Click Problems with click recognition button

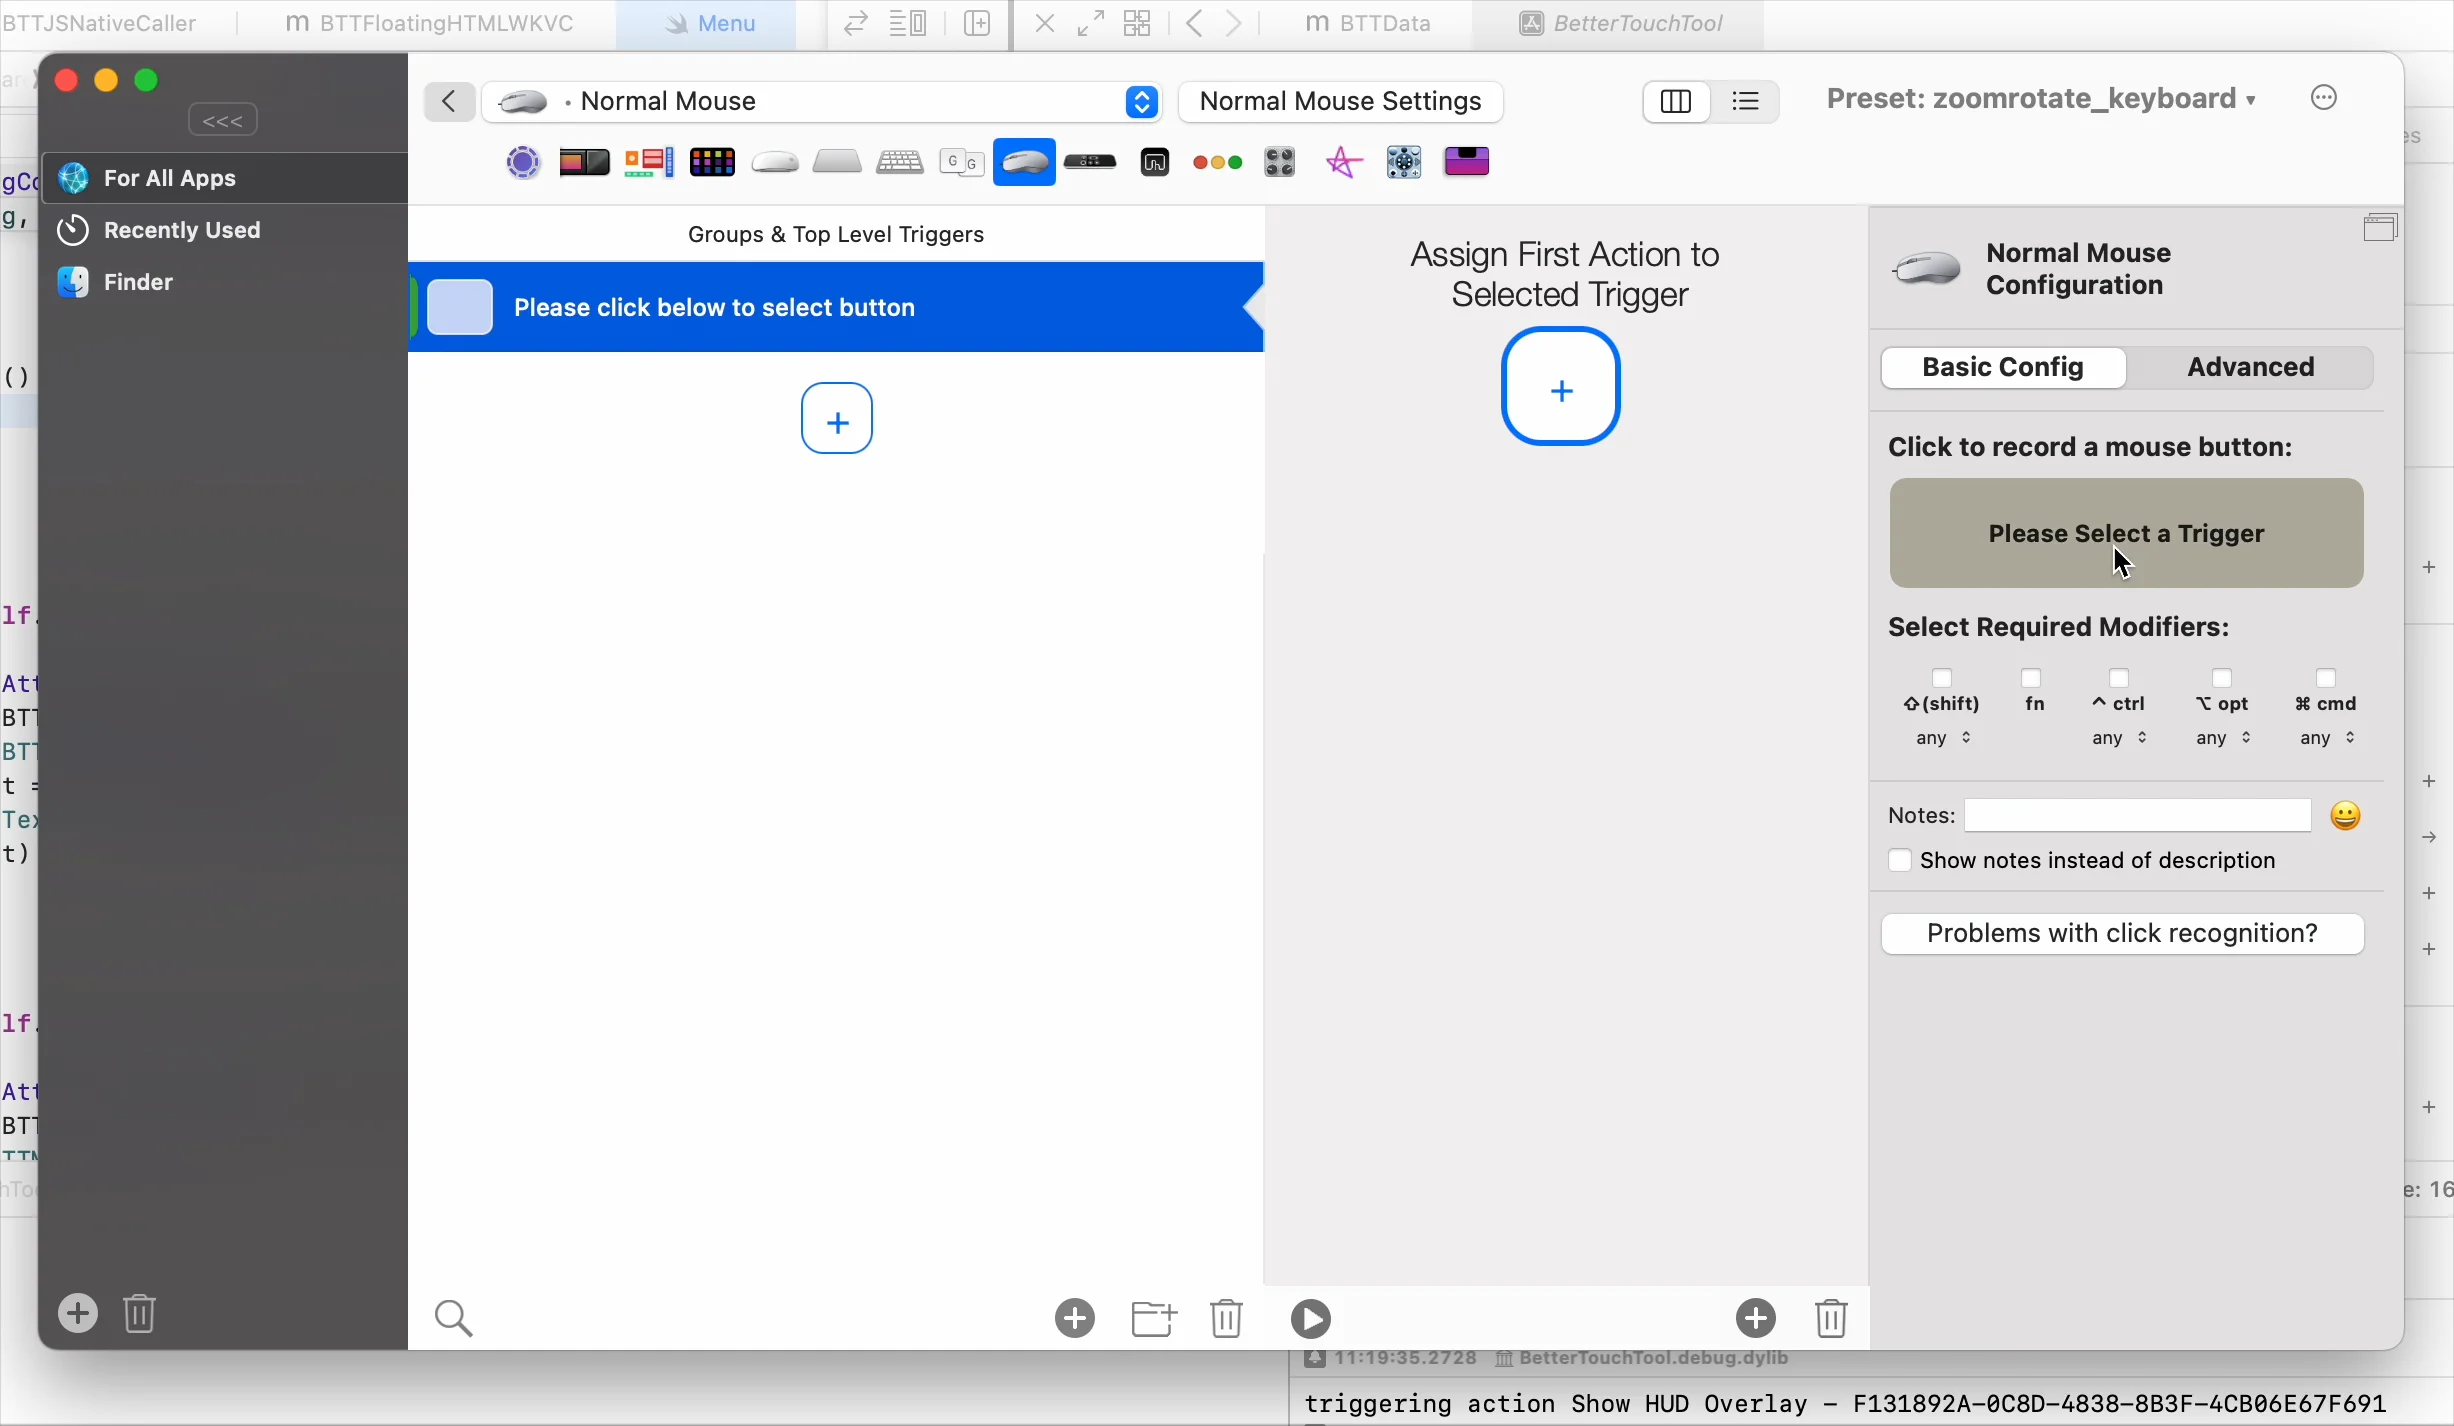coord(2122,934)
